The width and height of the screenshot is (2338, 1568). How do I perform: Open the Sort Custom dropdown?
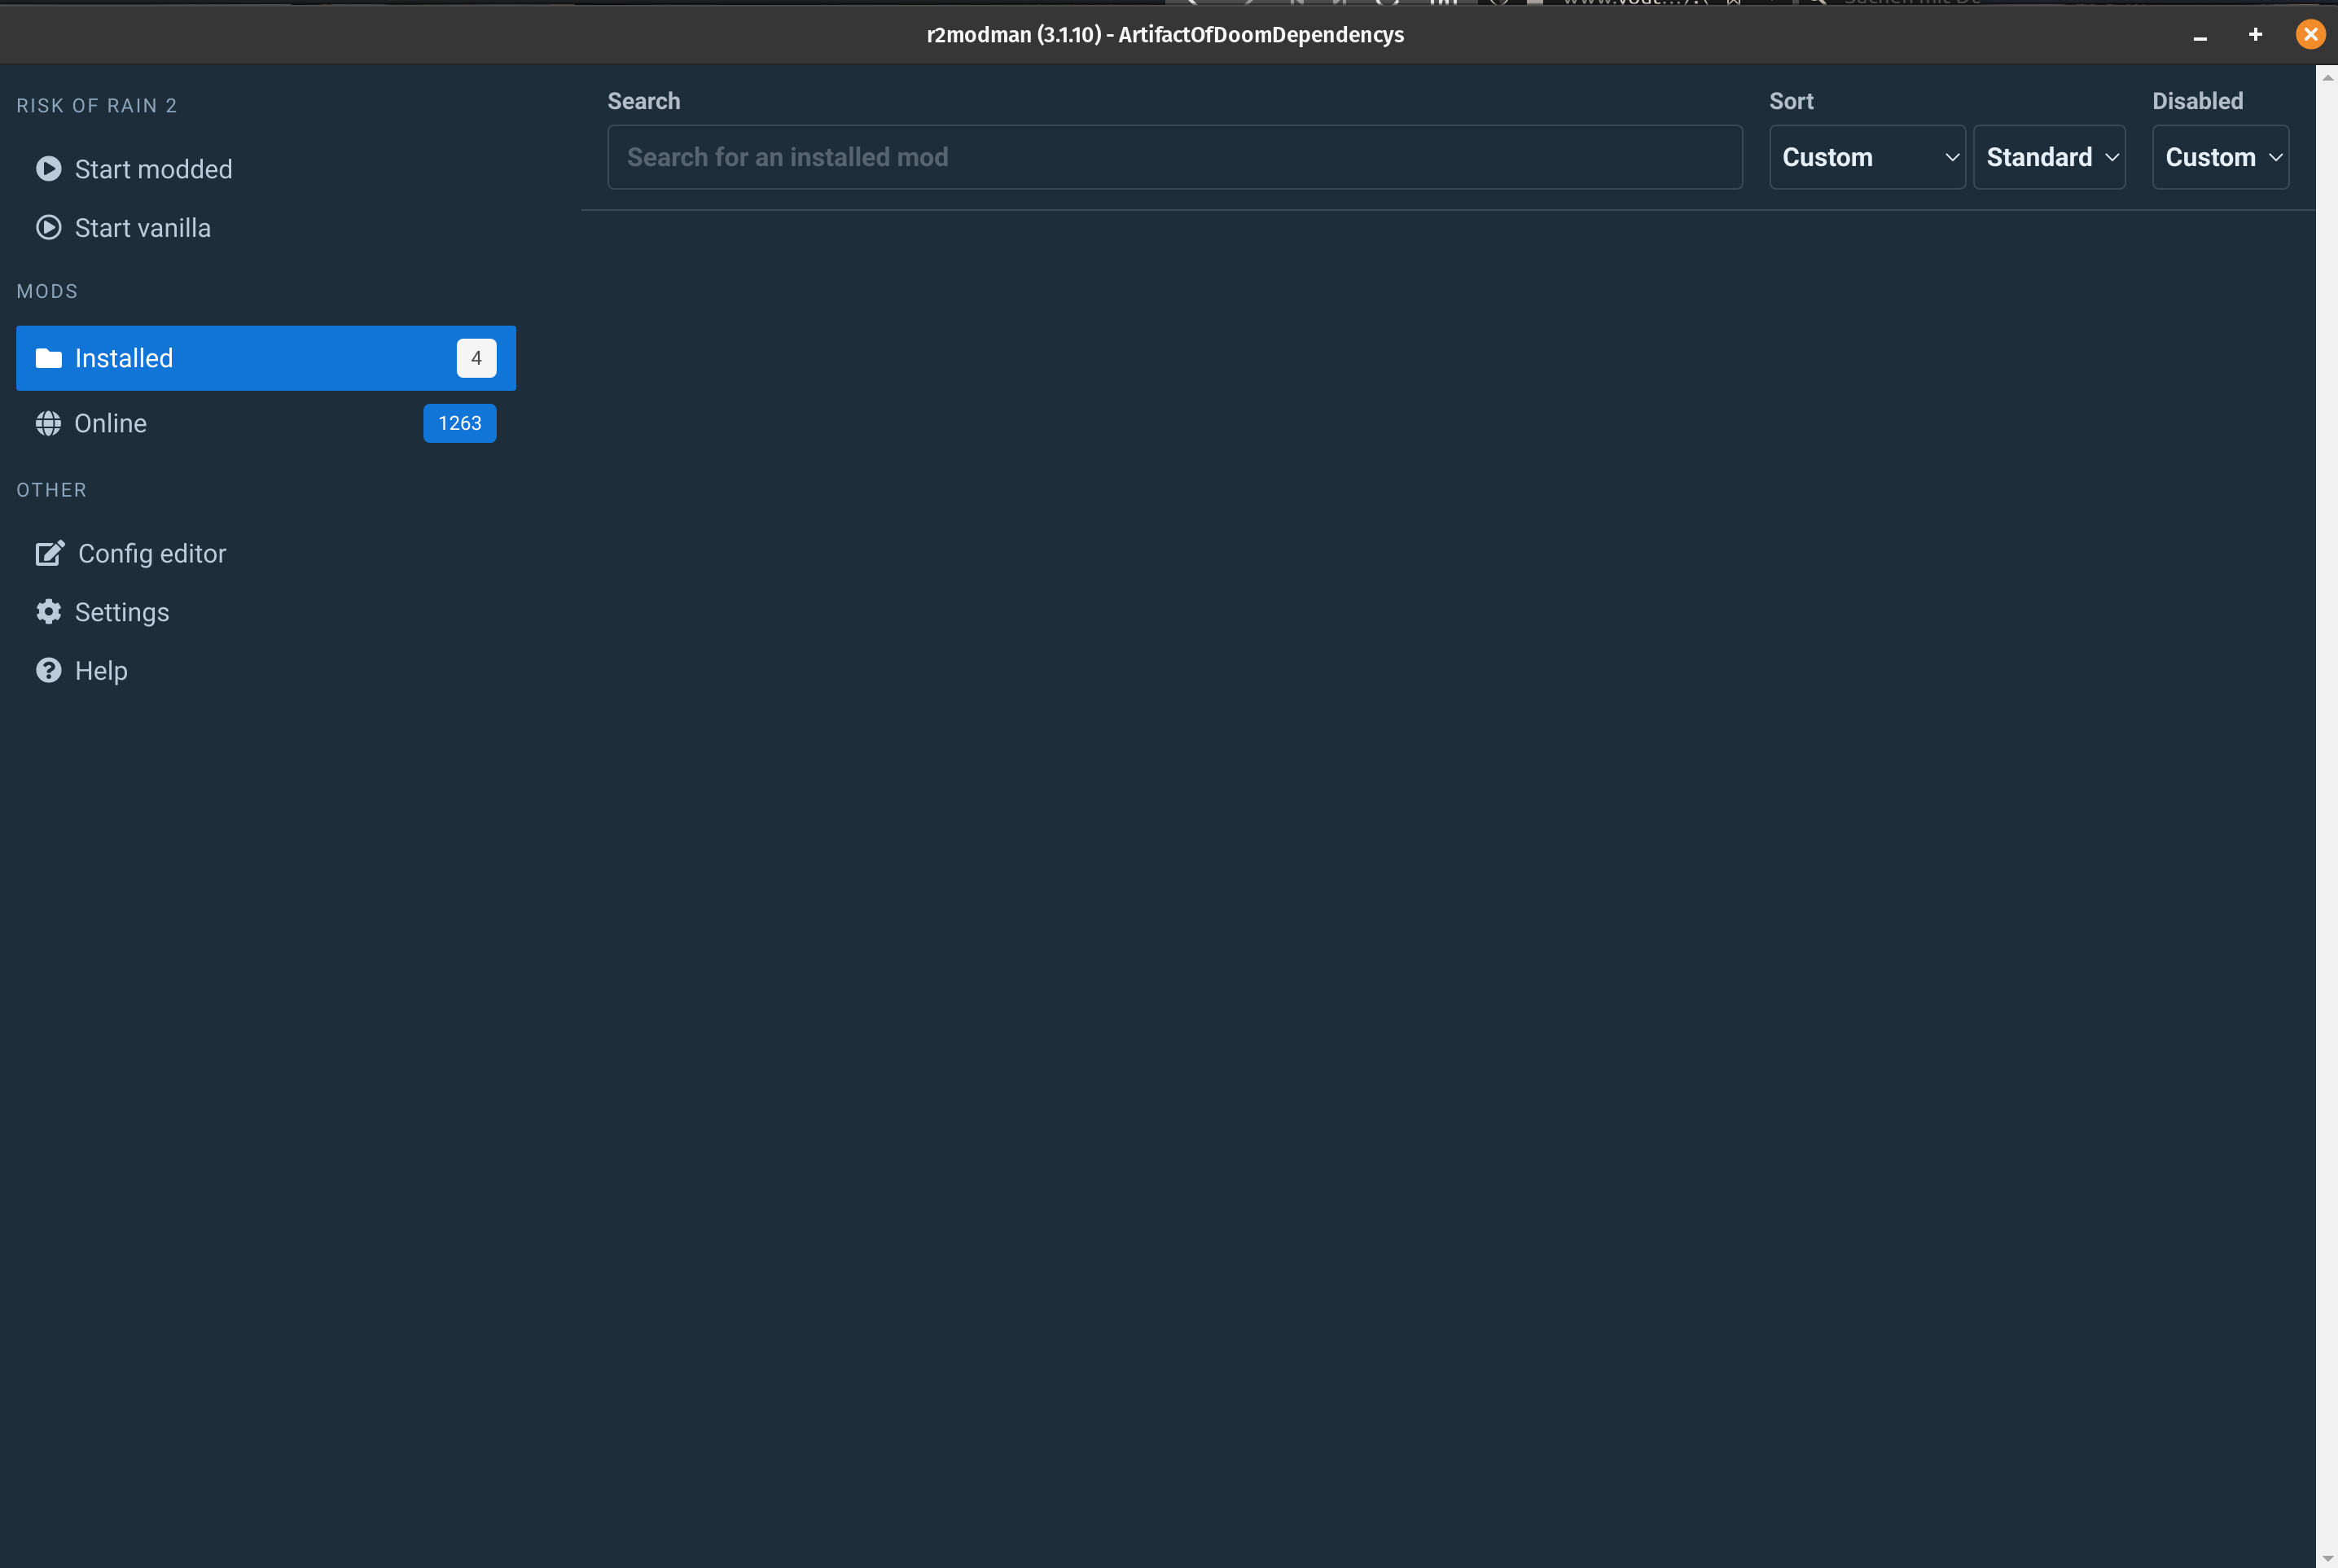[x=1866, y=157]
